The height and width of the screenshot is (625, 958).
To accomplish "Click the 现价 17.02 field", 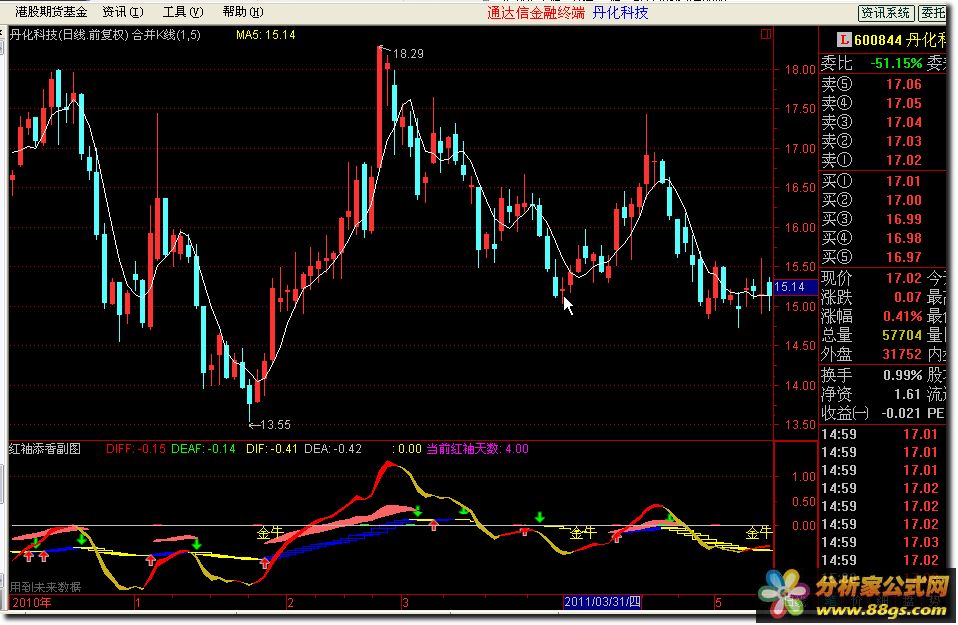I will (871, 278).
